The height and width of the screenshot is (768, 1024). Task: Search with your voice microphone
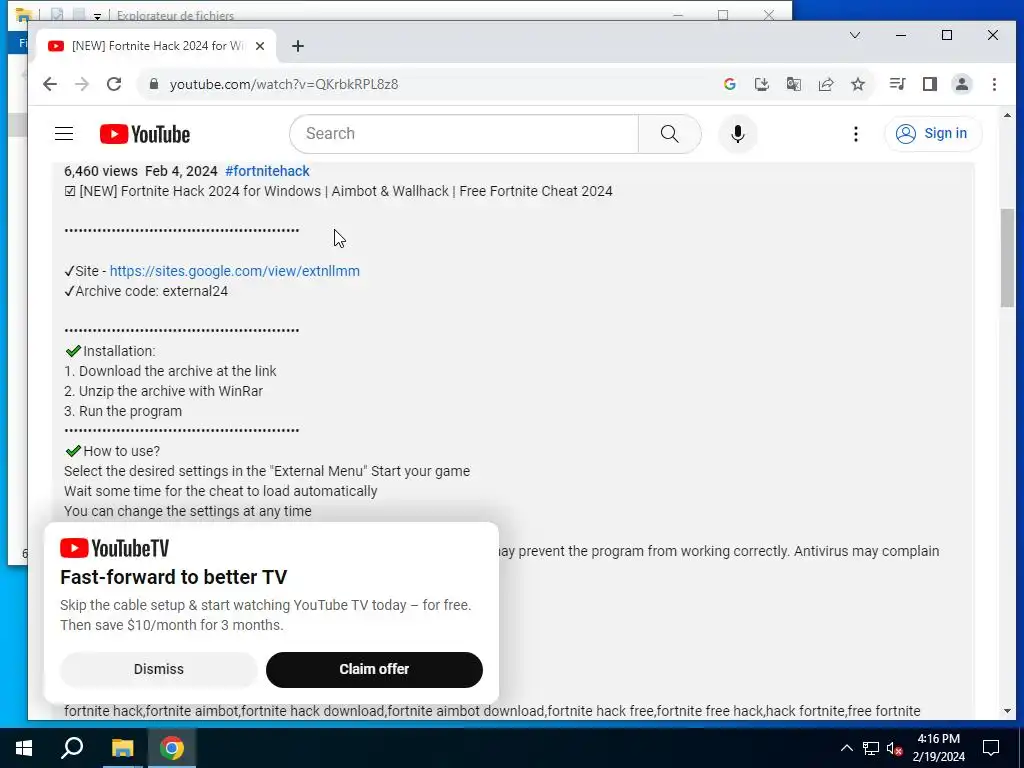tap(737, 134)
